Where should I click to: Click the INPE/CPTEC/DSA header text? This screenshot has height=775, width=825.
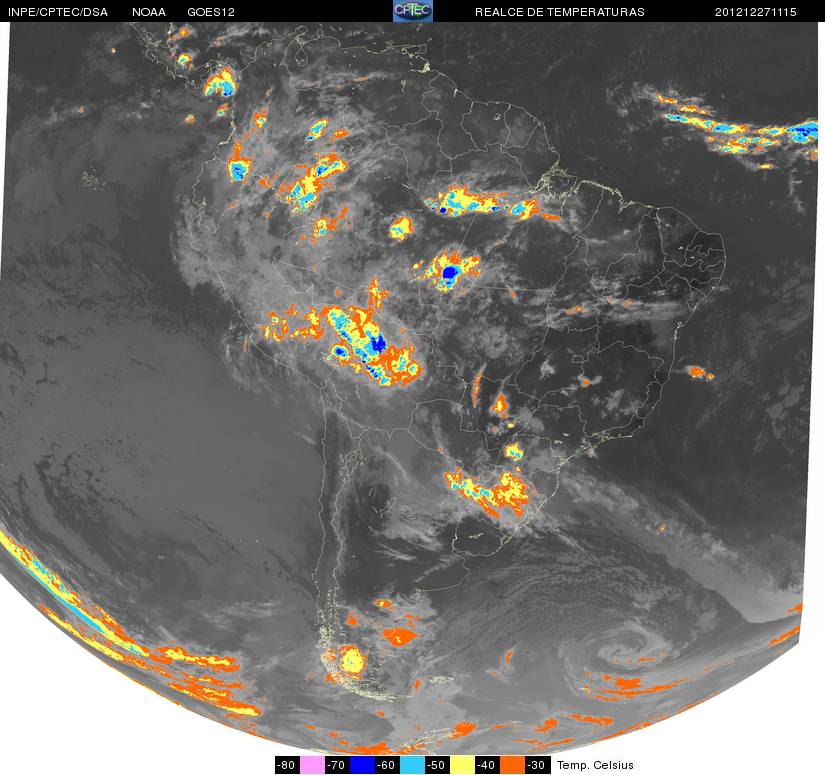[x=58, y=12]
